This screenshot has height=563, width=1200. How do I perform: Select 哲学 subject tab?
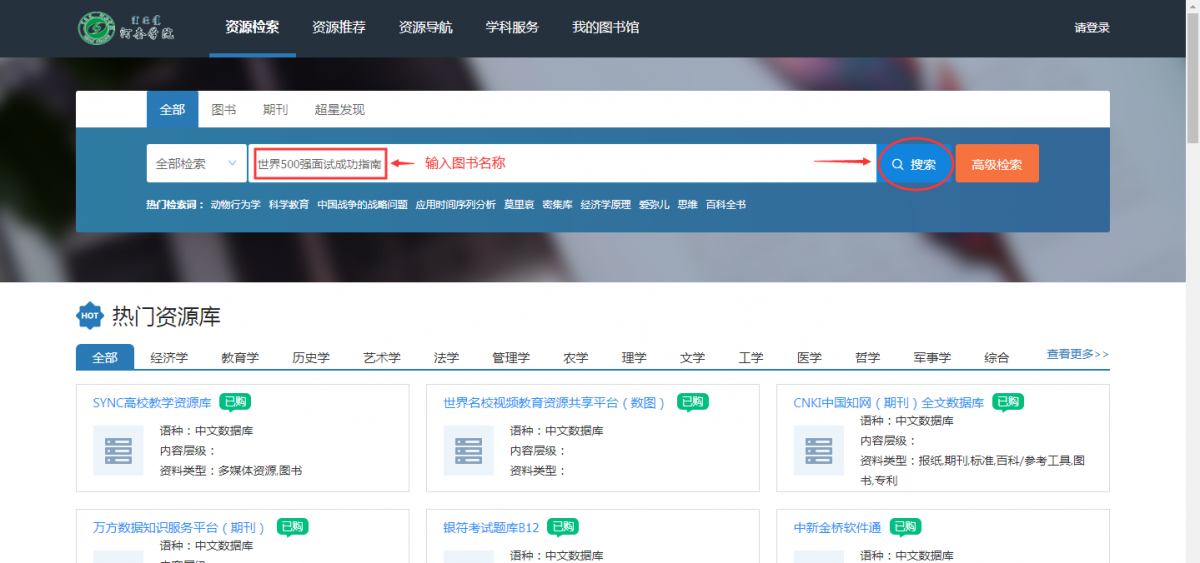[868, 357]
